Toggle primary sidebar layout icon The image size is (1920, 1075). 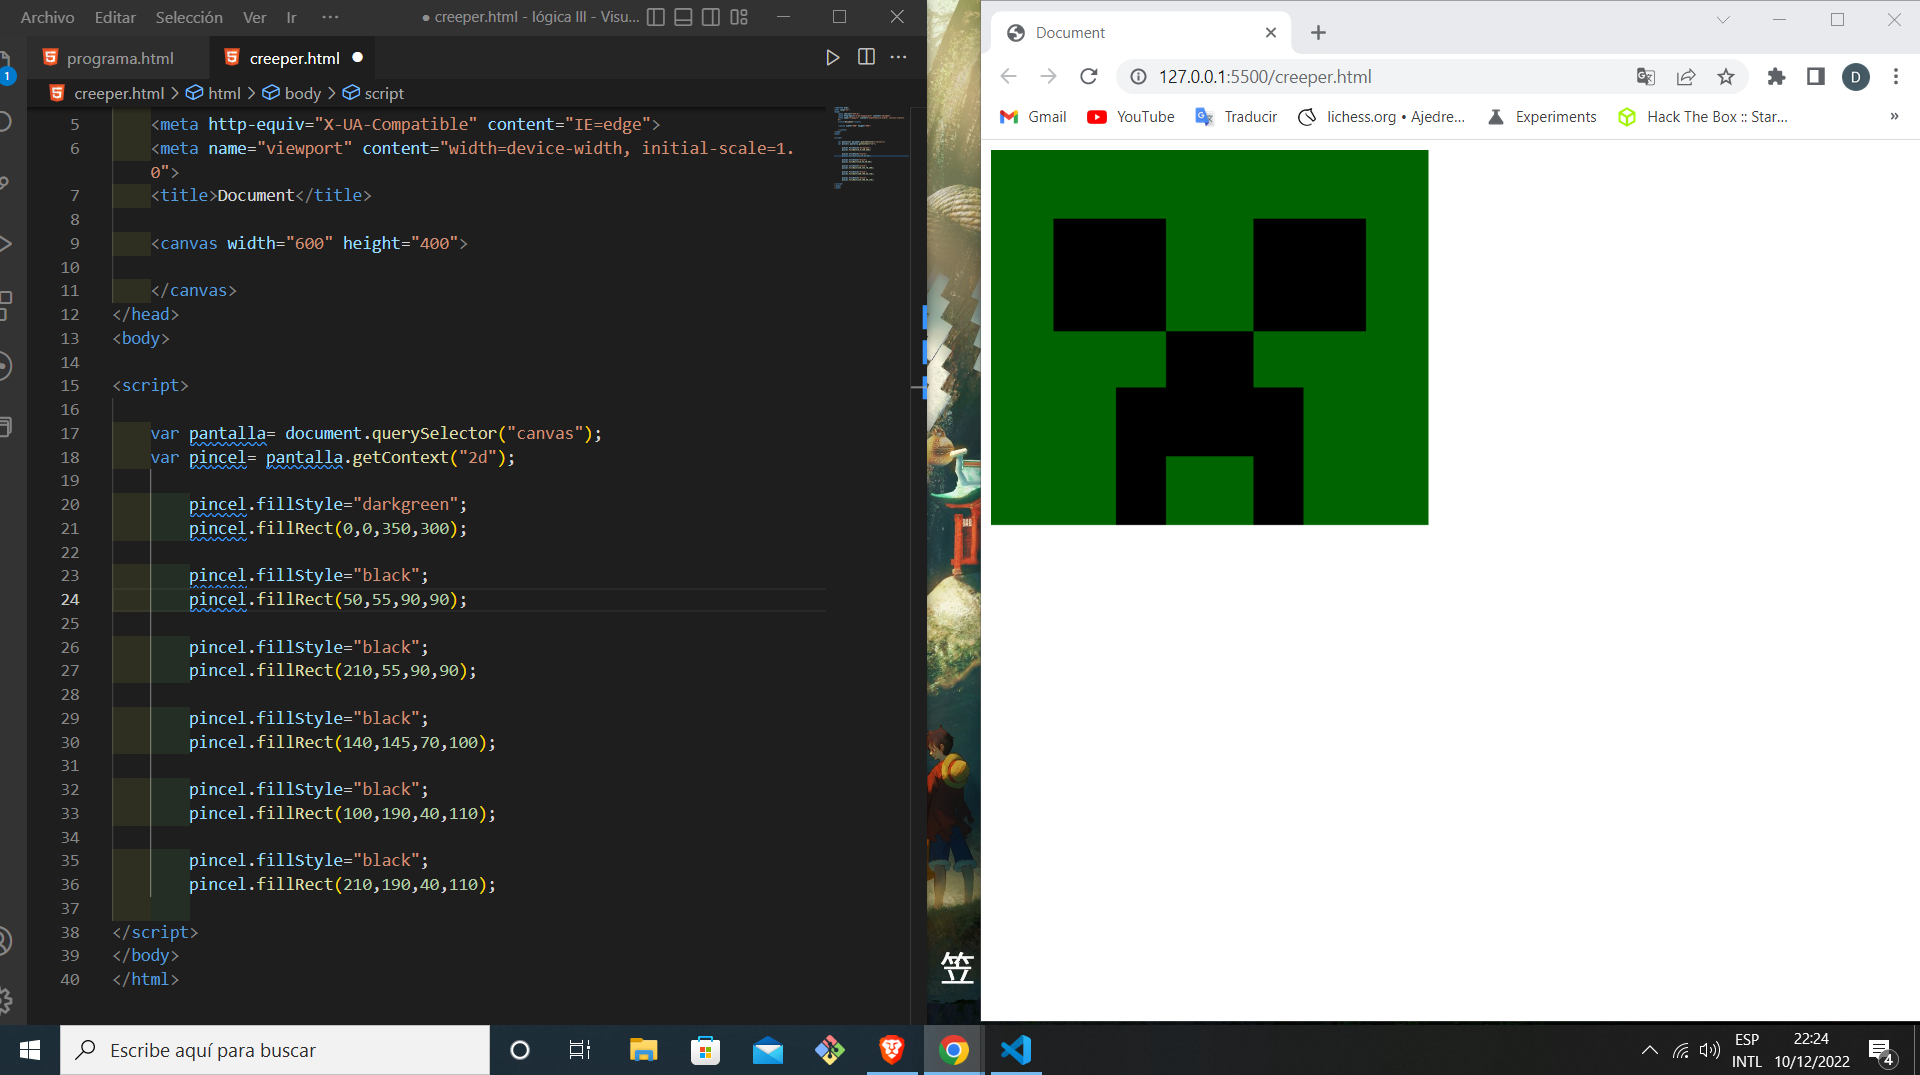[656, 17]
